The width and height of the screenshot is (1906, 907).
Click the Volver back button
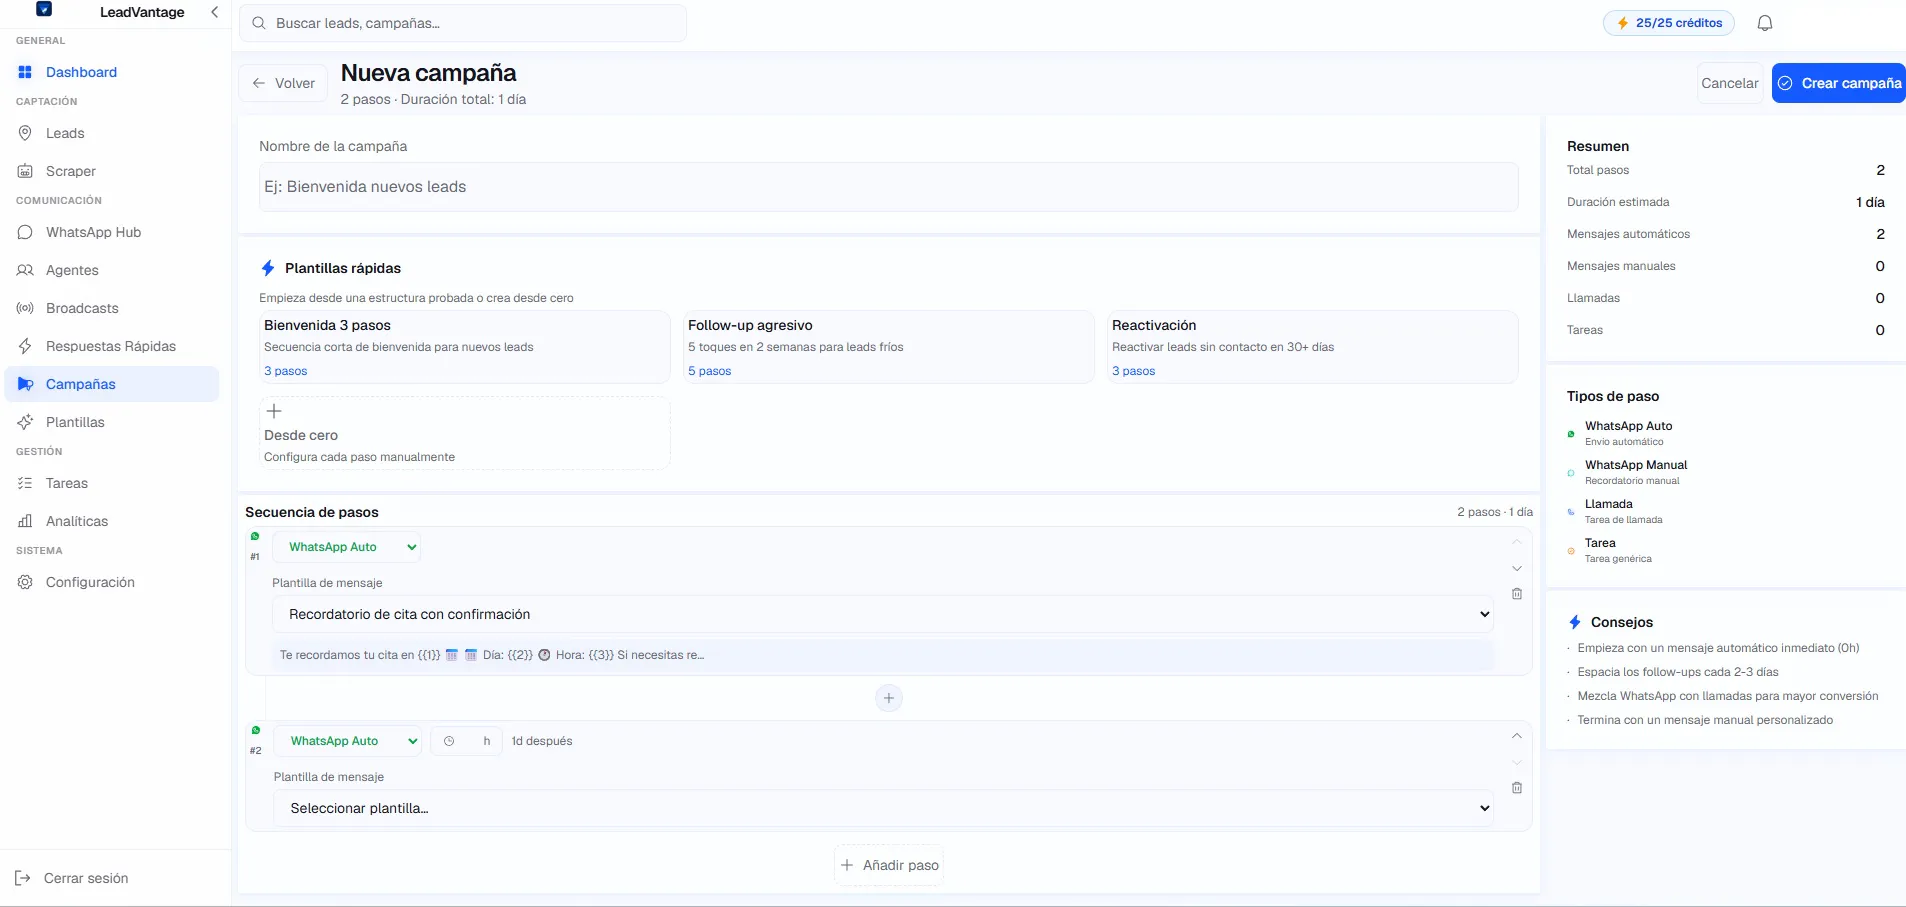click(283, 83)
